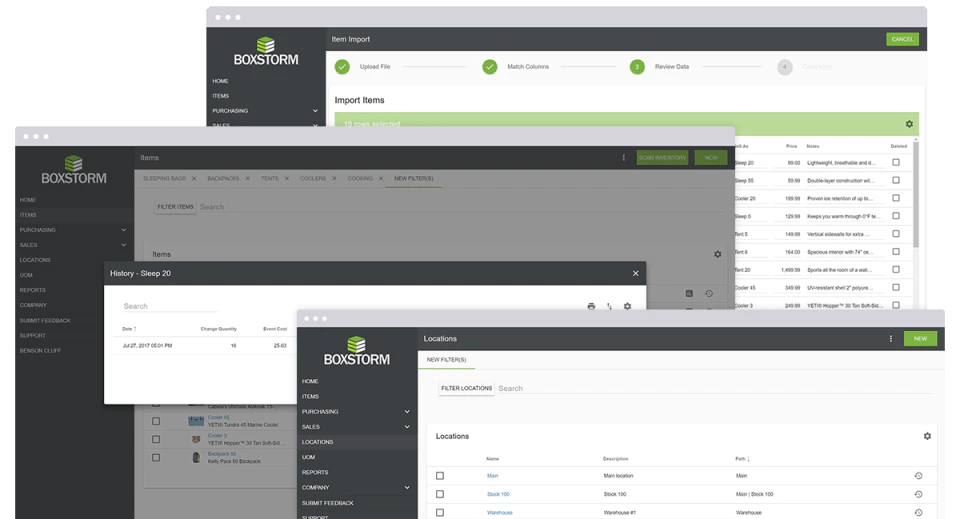Click the Locations search field
This screenshot has height=519, width=960.
point(715,389)
